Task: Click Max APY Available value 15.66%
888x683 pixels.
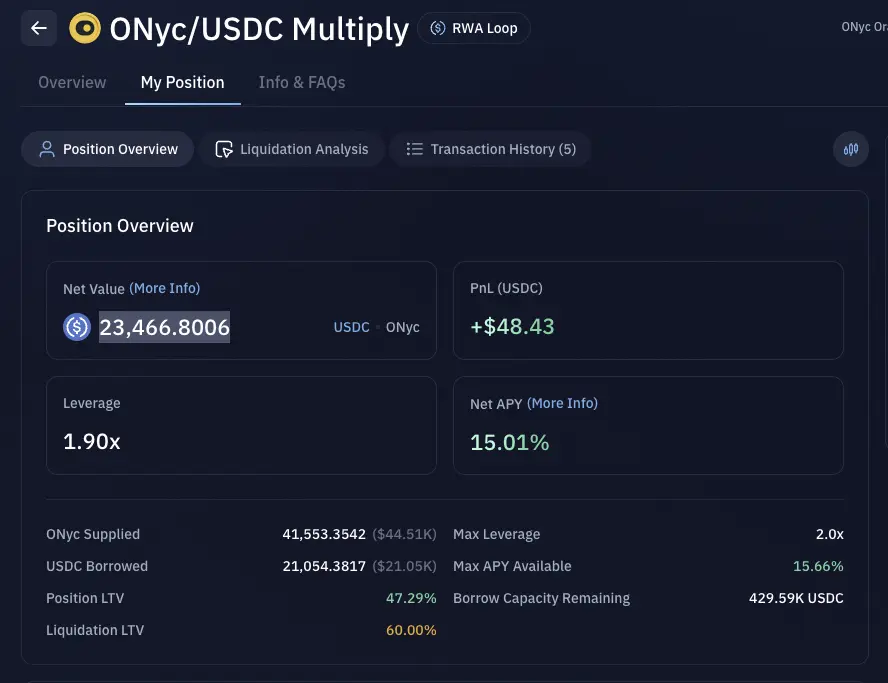Action: [818, 566]
